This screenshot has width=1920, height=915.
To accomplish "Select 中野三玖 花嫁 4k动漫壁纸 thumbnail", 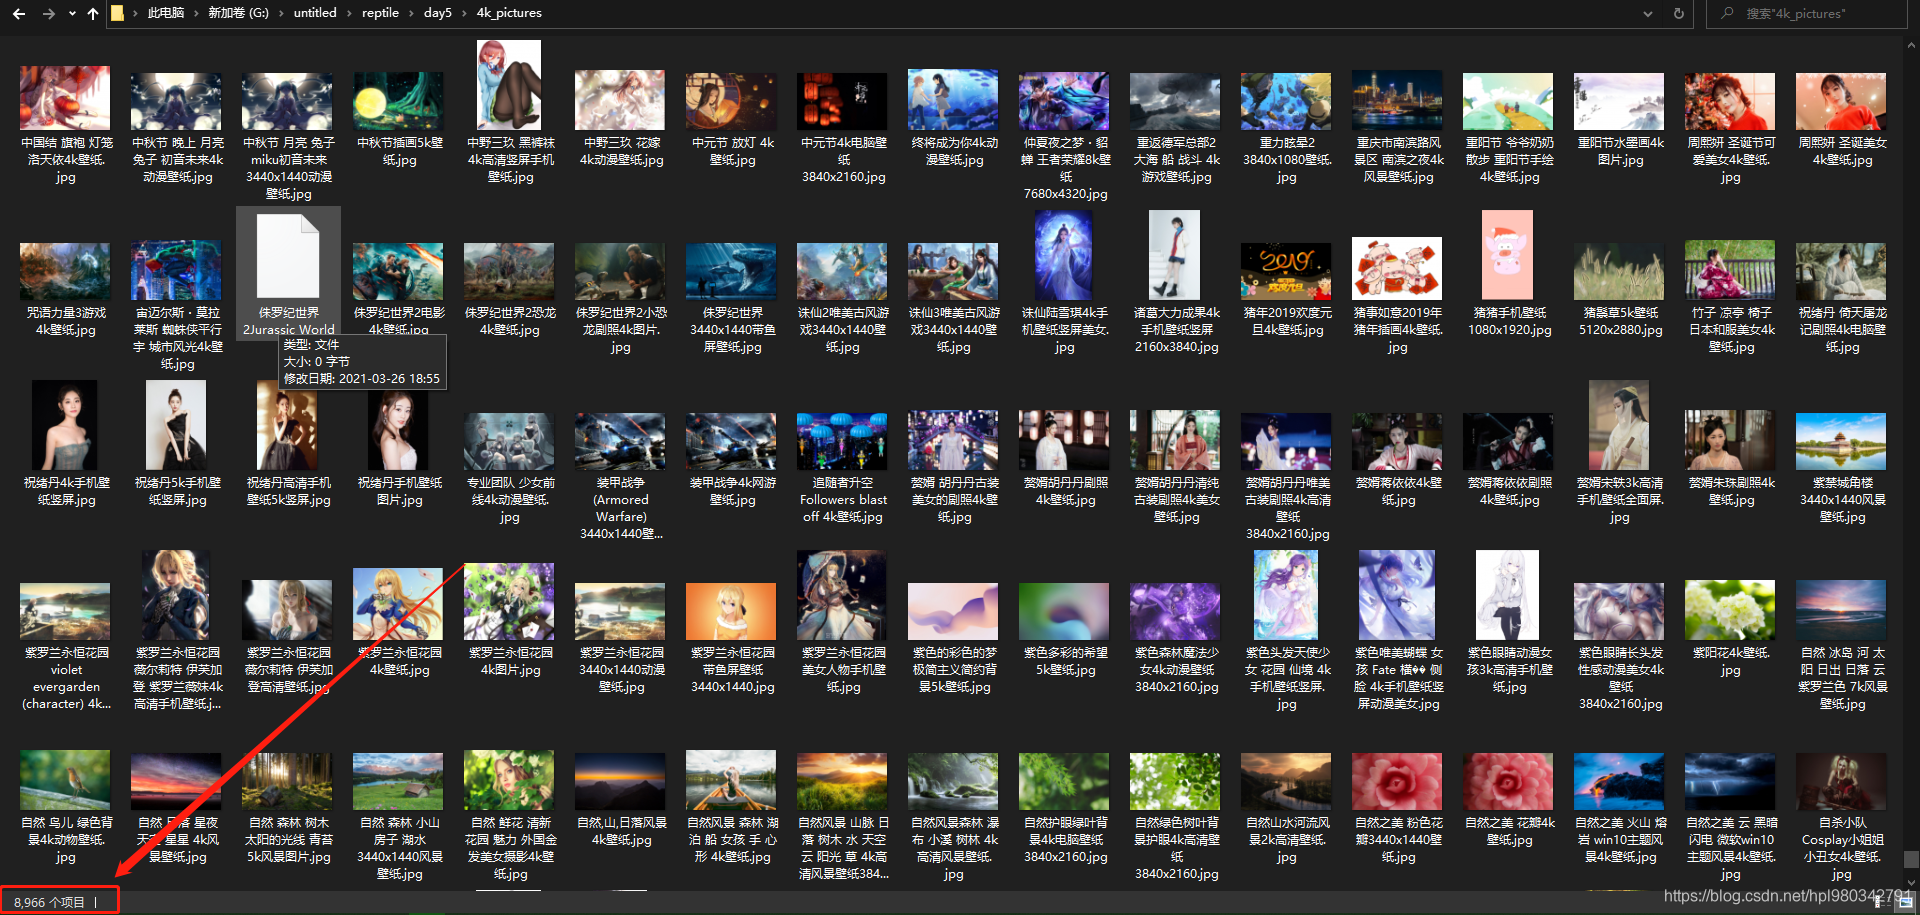I will pos(620,100).
